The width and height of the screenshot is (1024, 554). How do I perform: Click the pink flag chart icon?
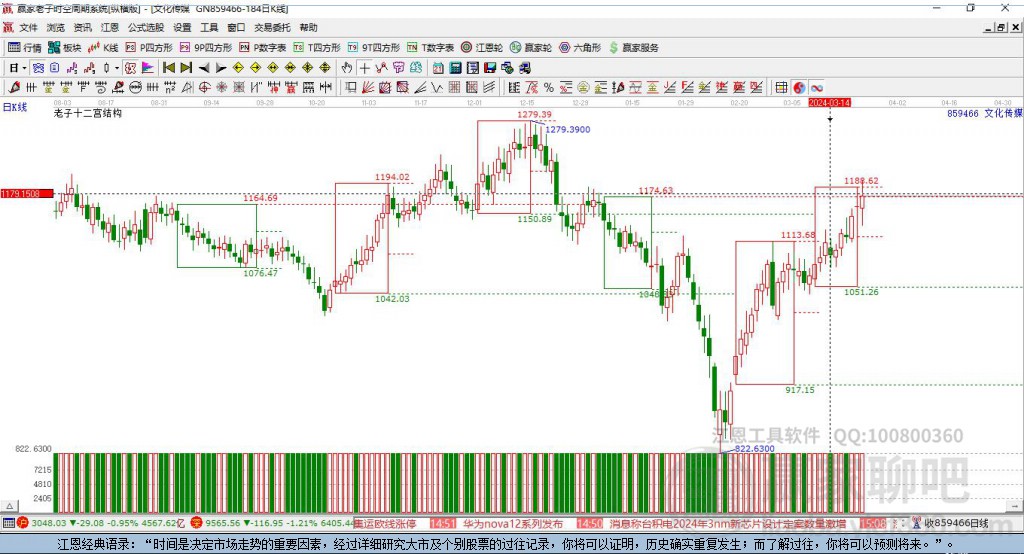[148, 68]
